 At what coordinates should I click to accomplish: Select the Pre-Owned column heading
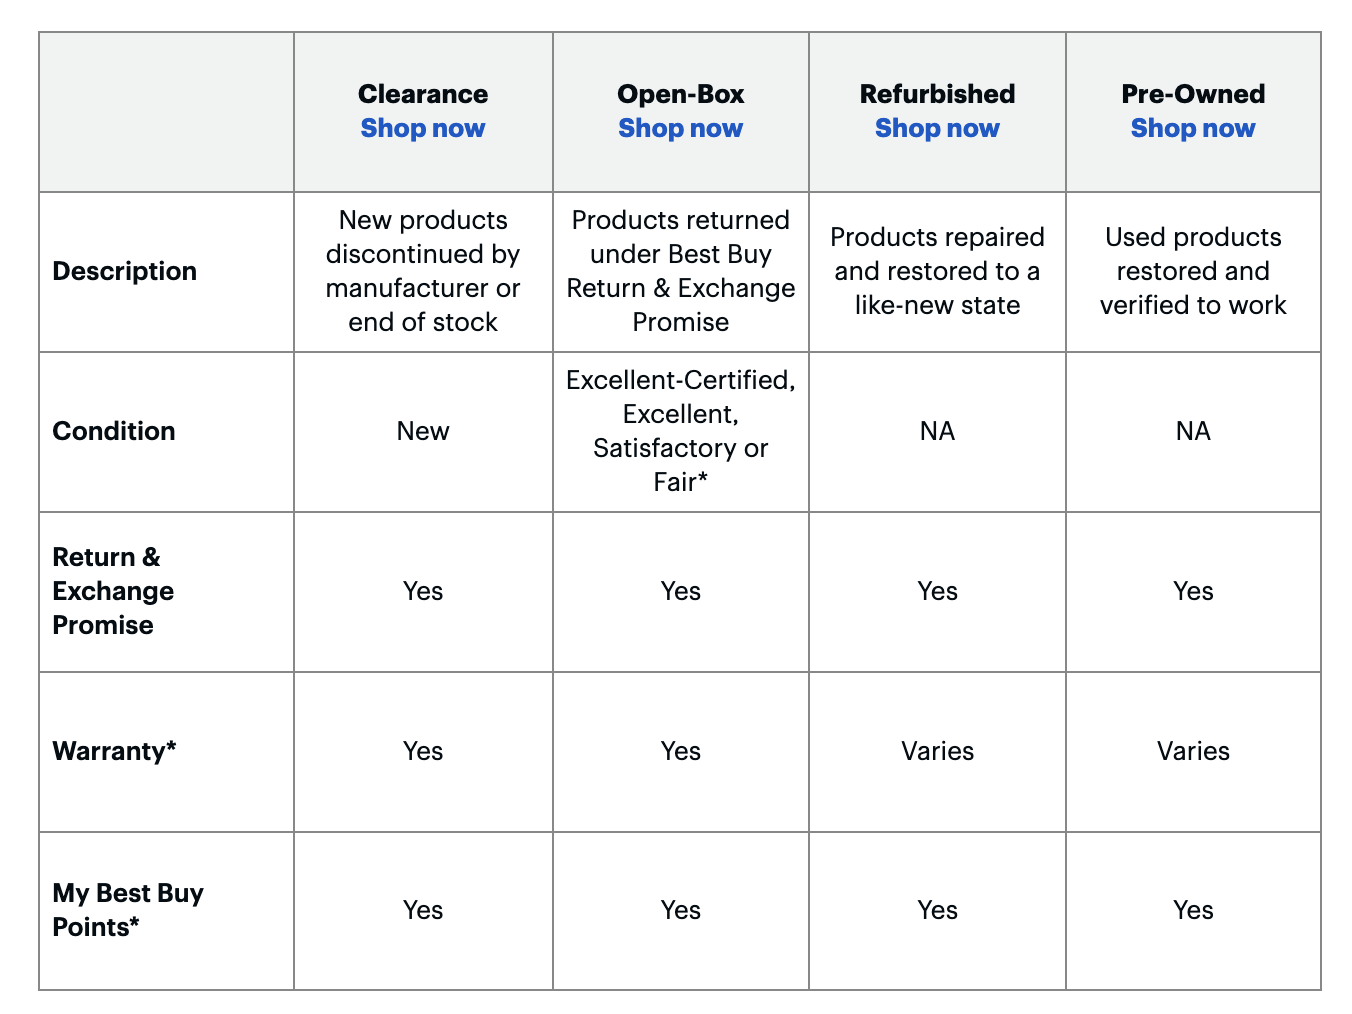(1193, 94)
